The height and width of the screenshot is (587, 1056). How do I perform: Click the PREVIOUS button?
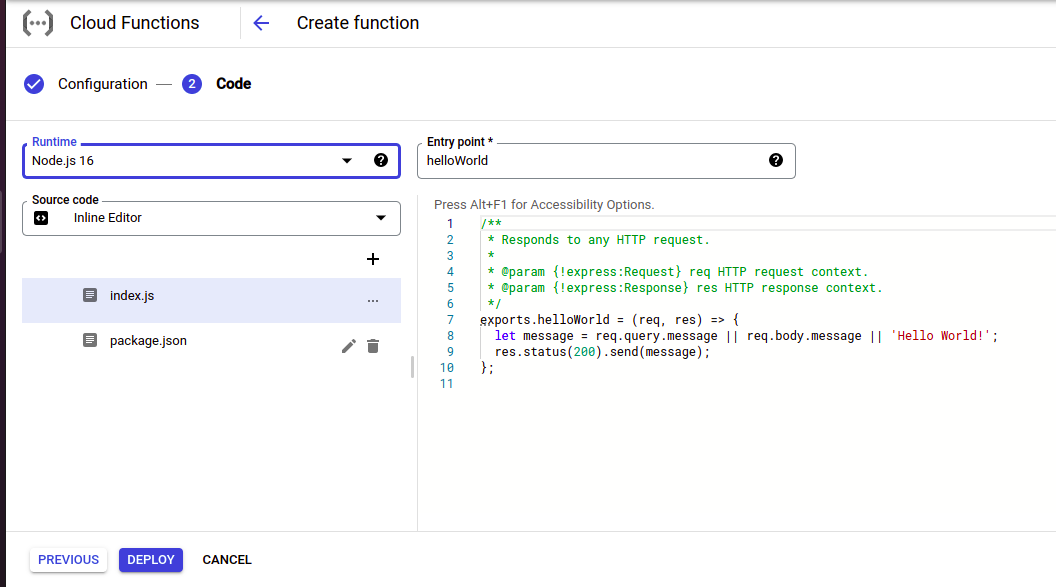68,560
